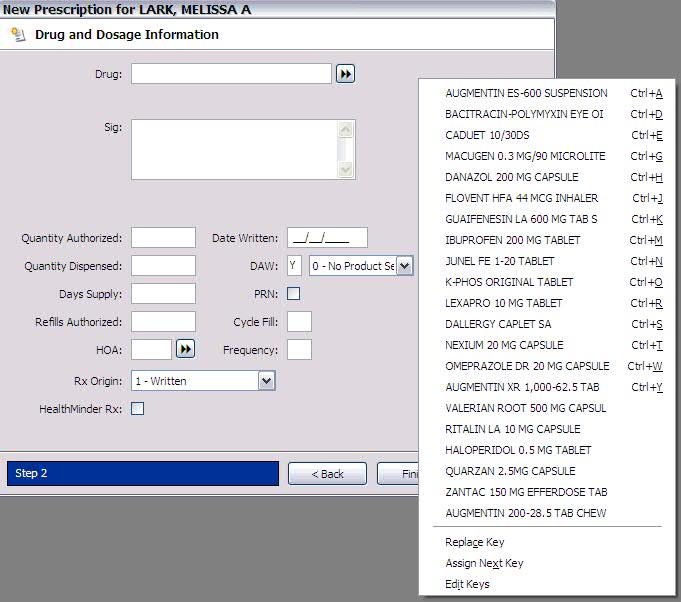
Task: Enable the HealthMinder Rx checkbox
Action: (138, 409)
